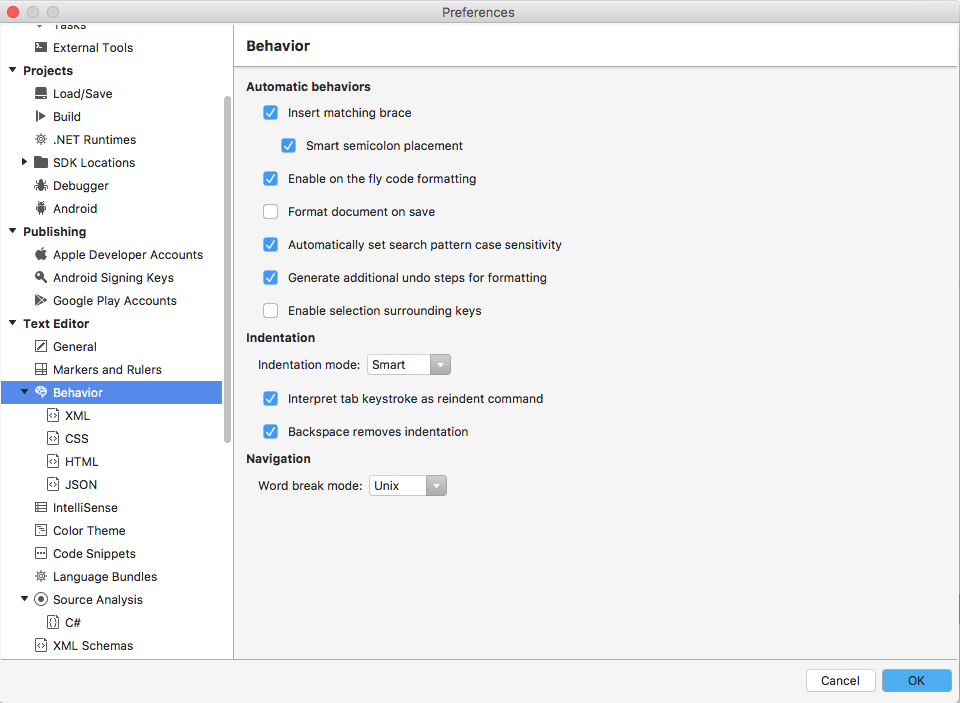Open the IntelliSense list icon item
This screenshot has height=703, width=960.
tap(41, 507)
